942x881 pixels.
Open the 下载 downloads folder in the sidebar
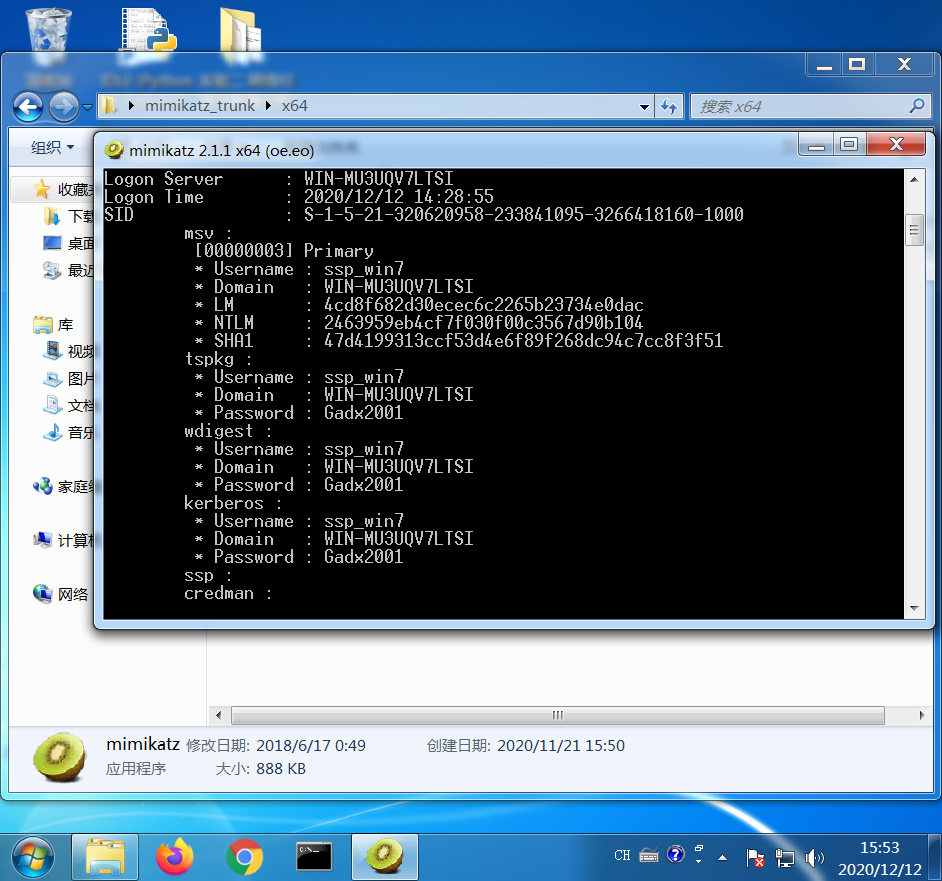[69, 216]
